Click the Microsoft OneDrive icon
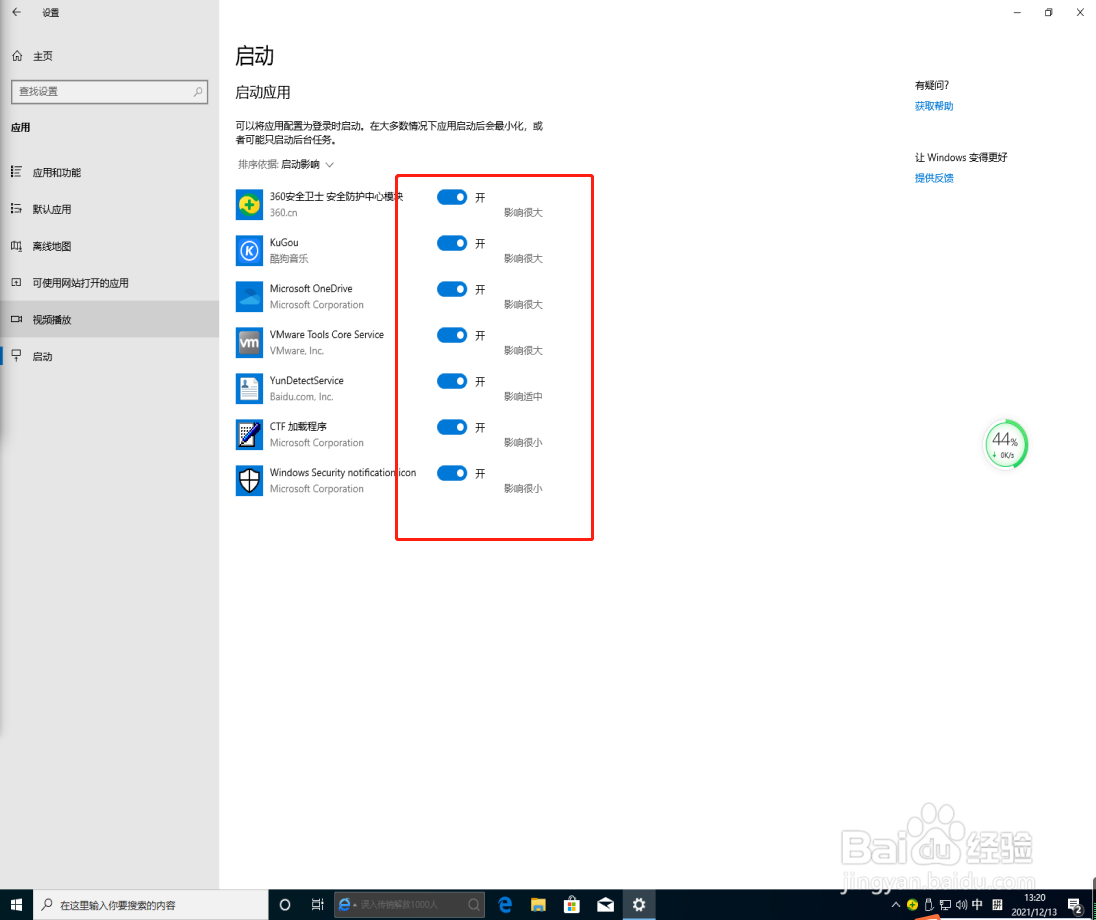Screen dimensions: 1096x920 (249, 296)
